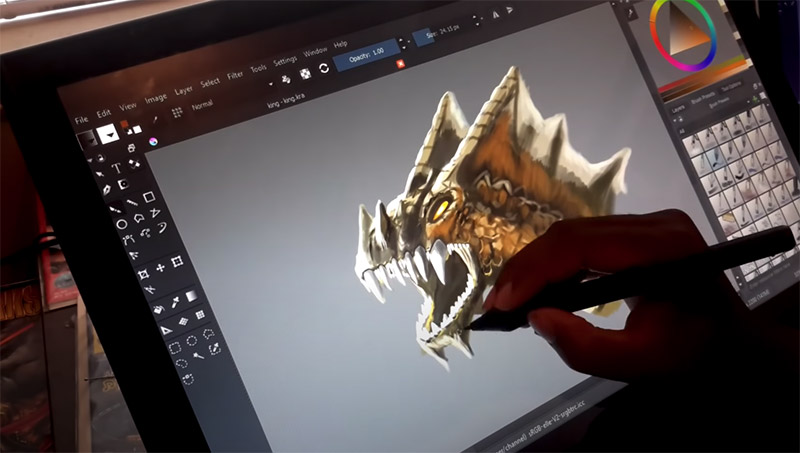Increase brush size with stepper arrow
The image size is (800, 453).
click(x=476, y=17)
